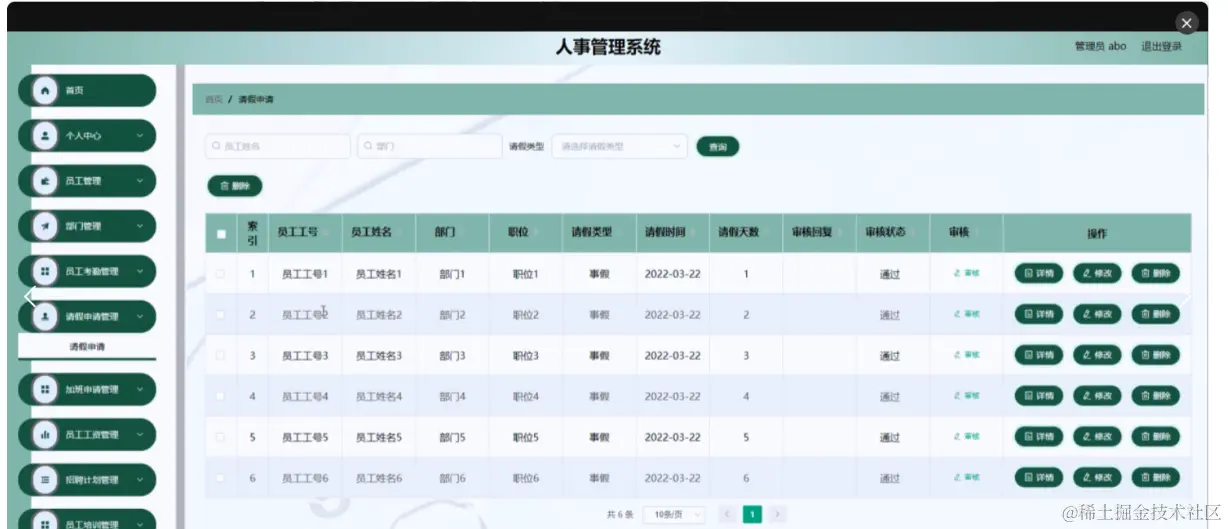Expand 员工考勤管理 menu via its chevron

pyautogui.click(x=139, y=271)
